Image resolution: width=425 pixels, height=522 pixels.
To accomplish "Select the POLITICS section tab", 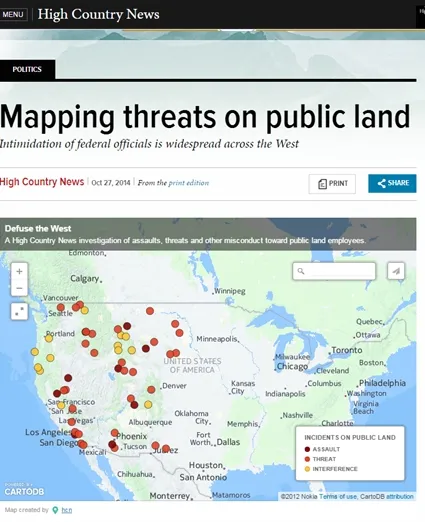I will pos(27,69).
